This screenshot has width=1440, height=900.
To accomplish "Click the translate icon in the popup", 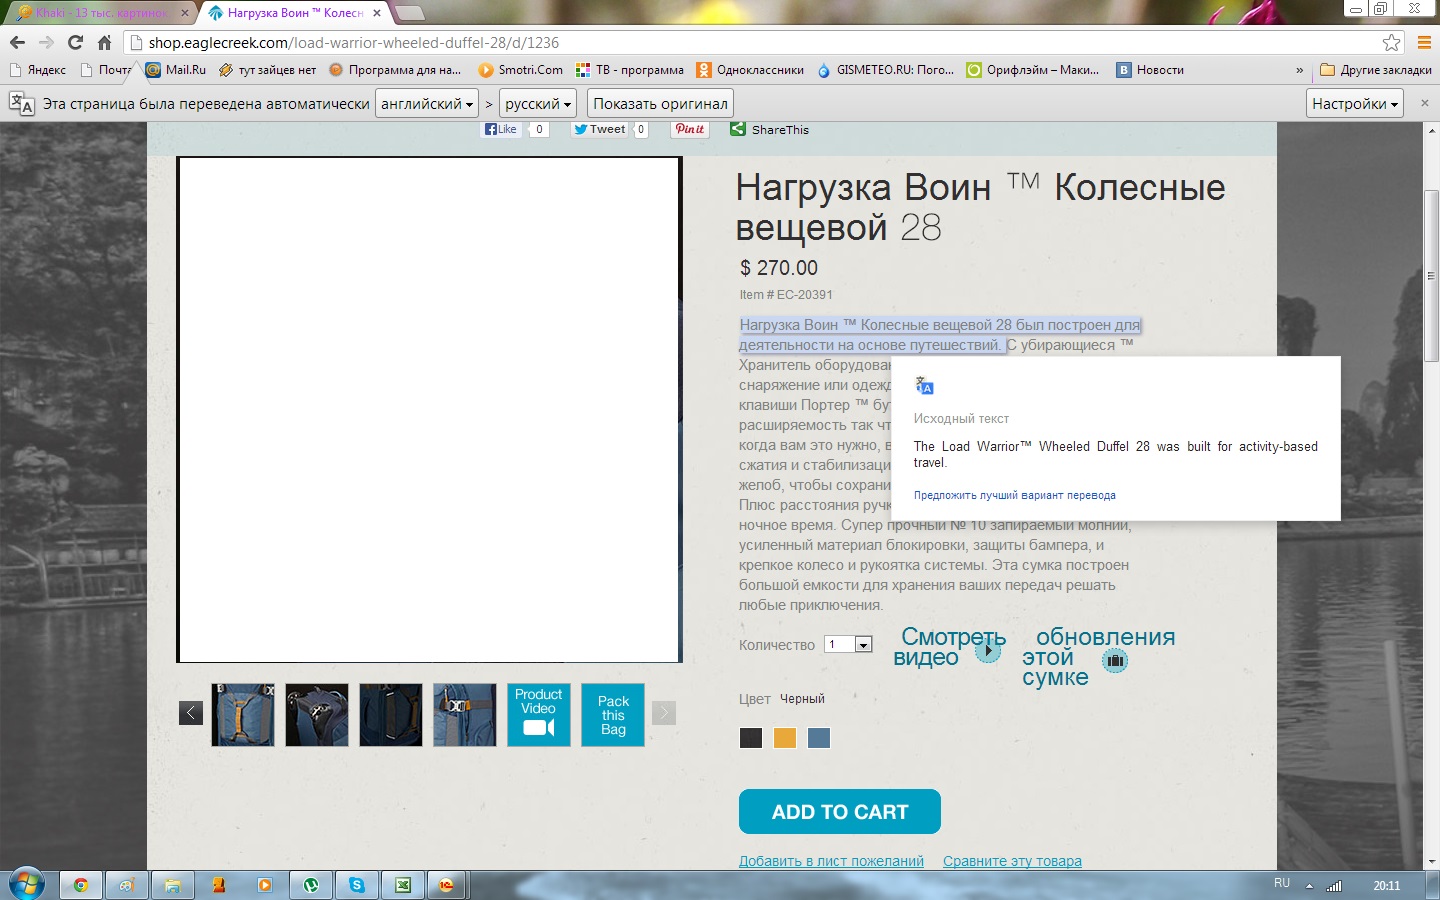I will pyautogui.click(x=924, y=386).
